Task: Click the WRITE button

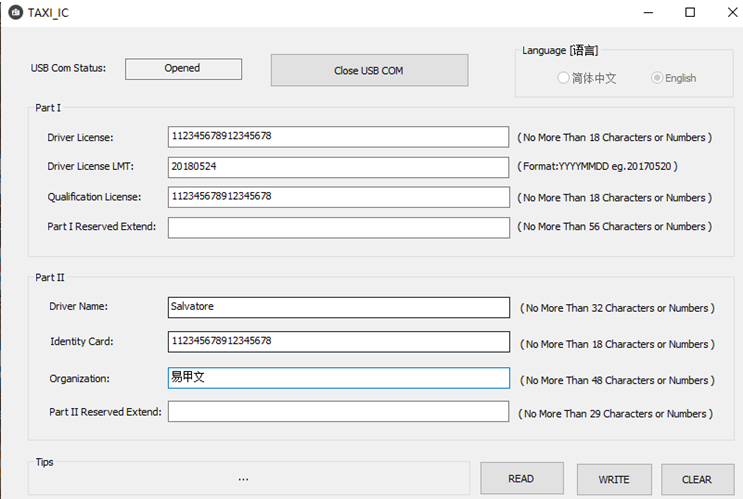Action: coord(614,479)
